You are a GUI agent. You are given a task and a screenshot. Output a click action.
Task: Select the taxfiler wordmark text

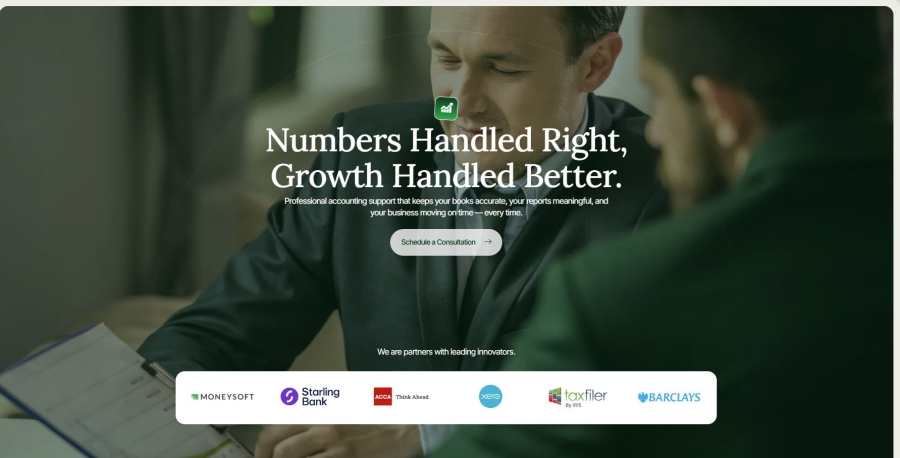(585, 395)
